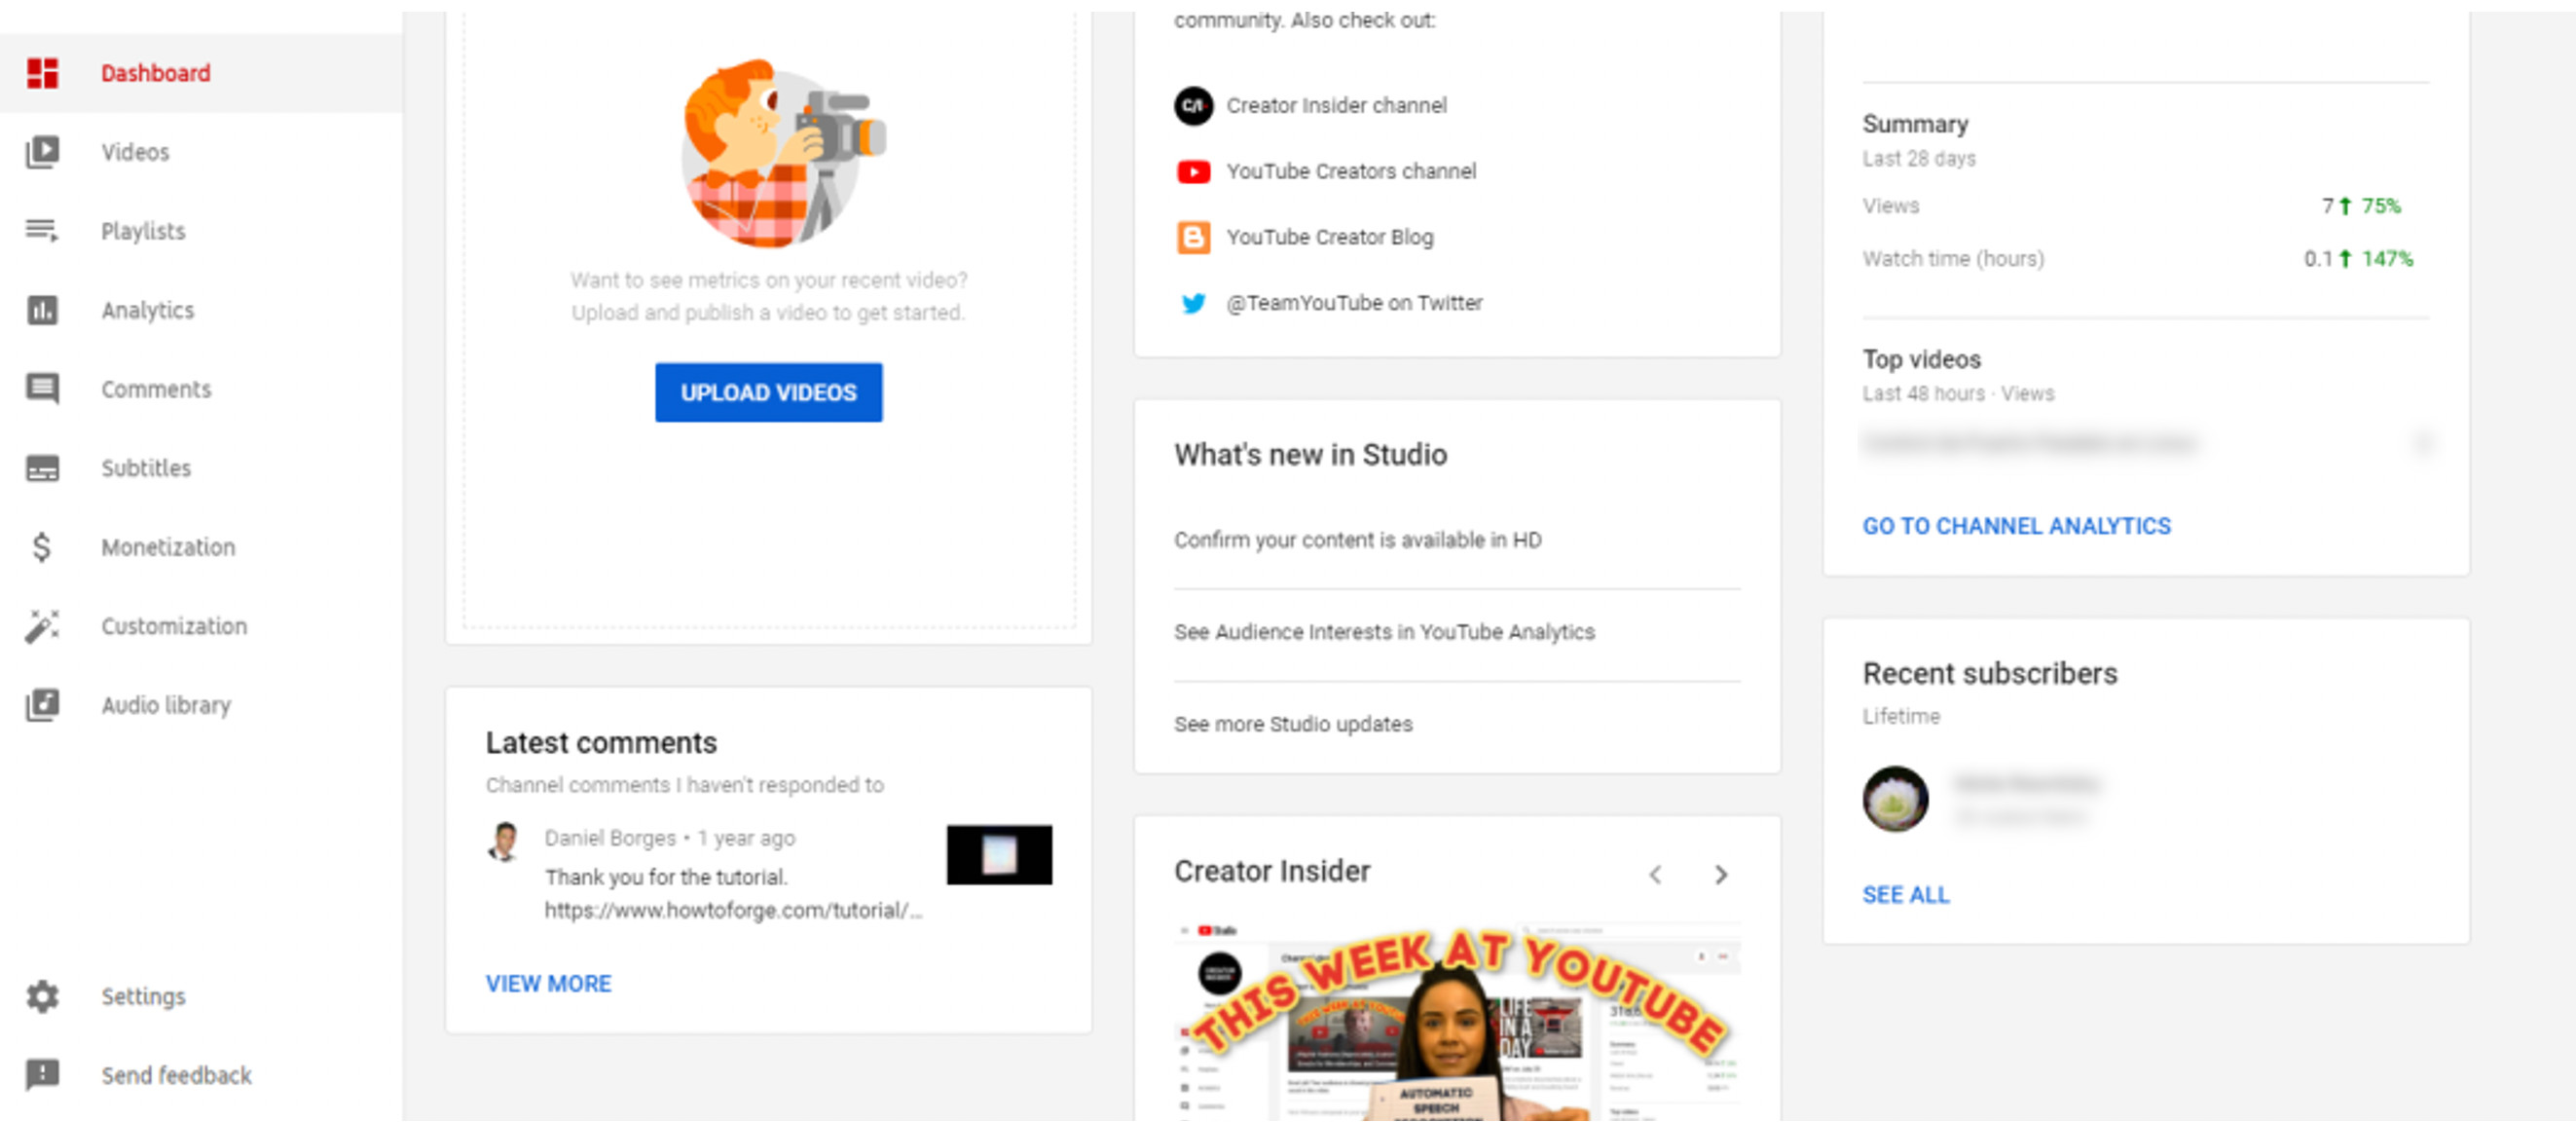Open @TeamYouTube on Twitter link
Viewport: 2576px width, 1122px height.
[1354, 303]
